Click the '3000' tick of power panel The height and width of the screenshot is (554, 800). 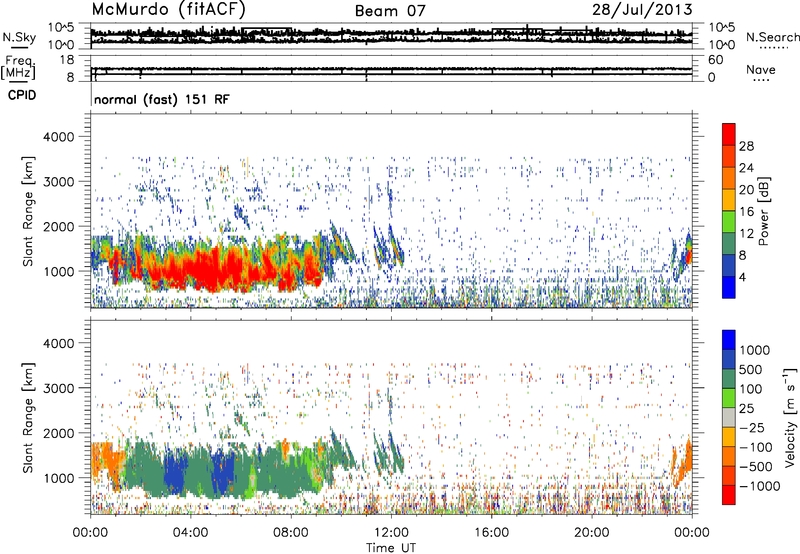tap(59, 182)
